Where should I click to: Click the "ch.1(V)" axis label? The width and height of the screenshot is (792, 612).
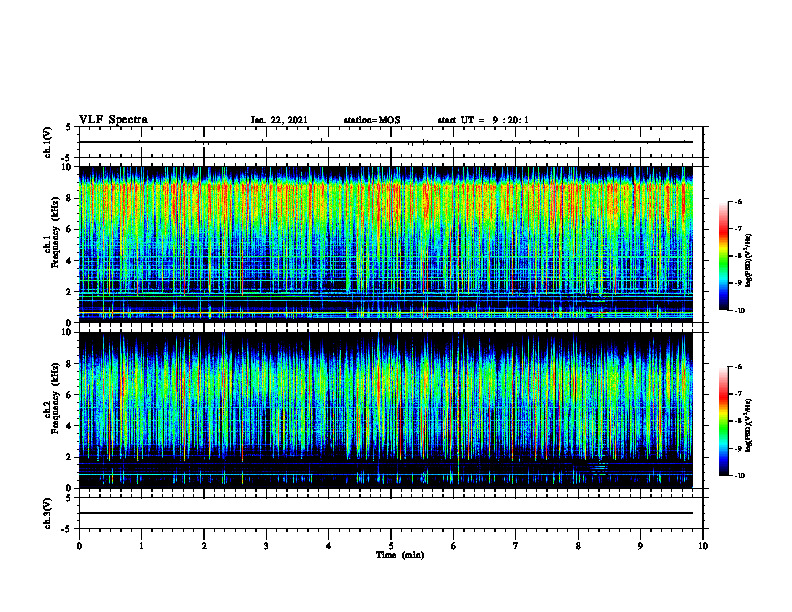tap(48, 142)
